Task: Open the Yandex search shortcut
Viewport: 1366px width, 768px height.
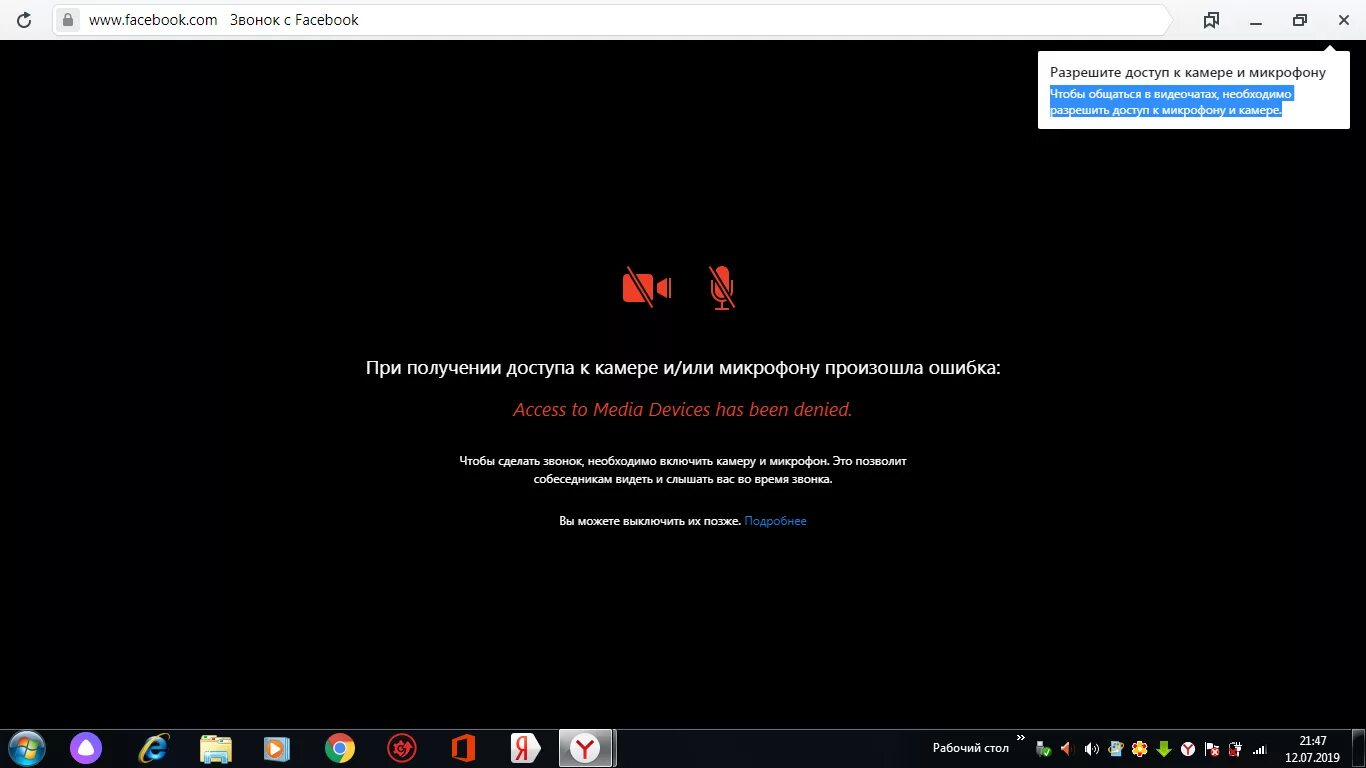Action: pos(525,748)
